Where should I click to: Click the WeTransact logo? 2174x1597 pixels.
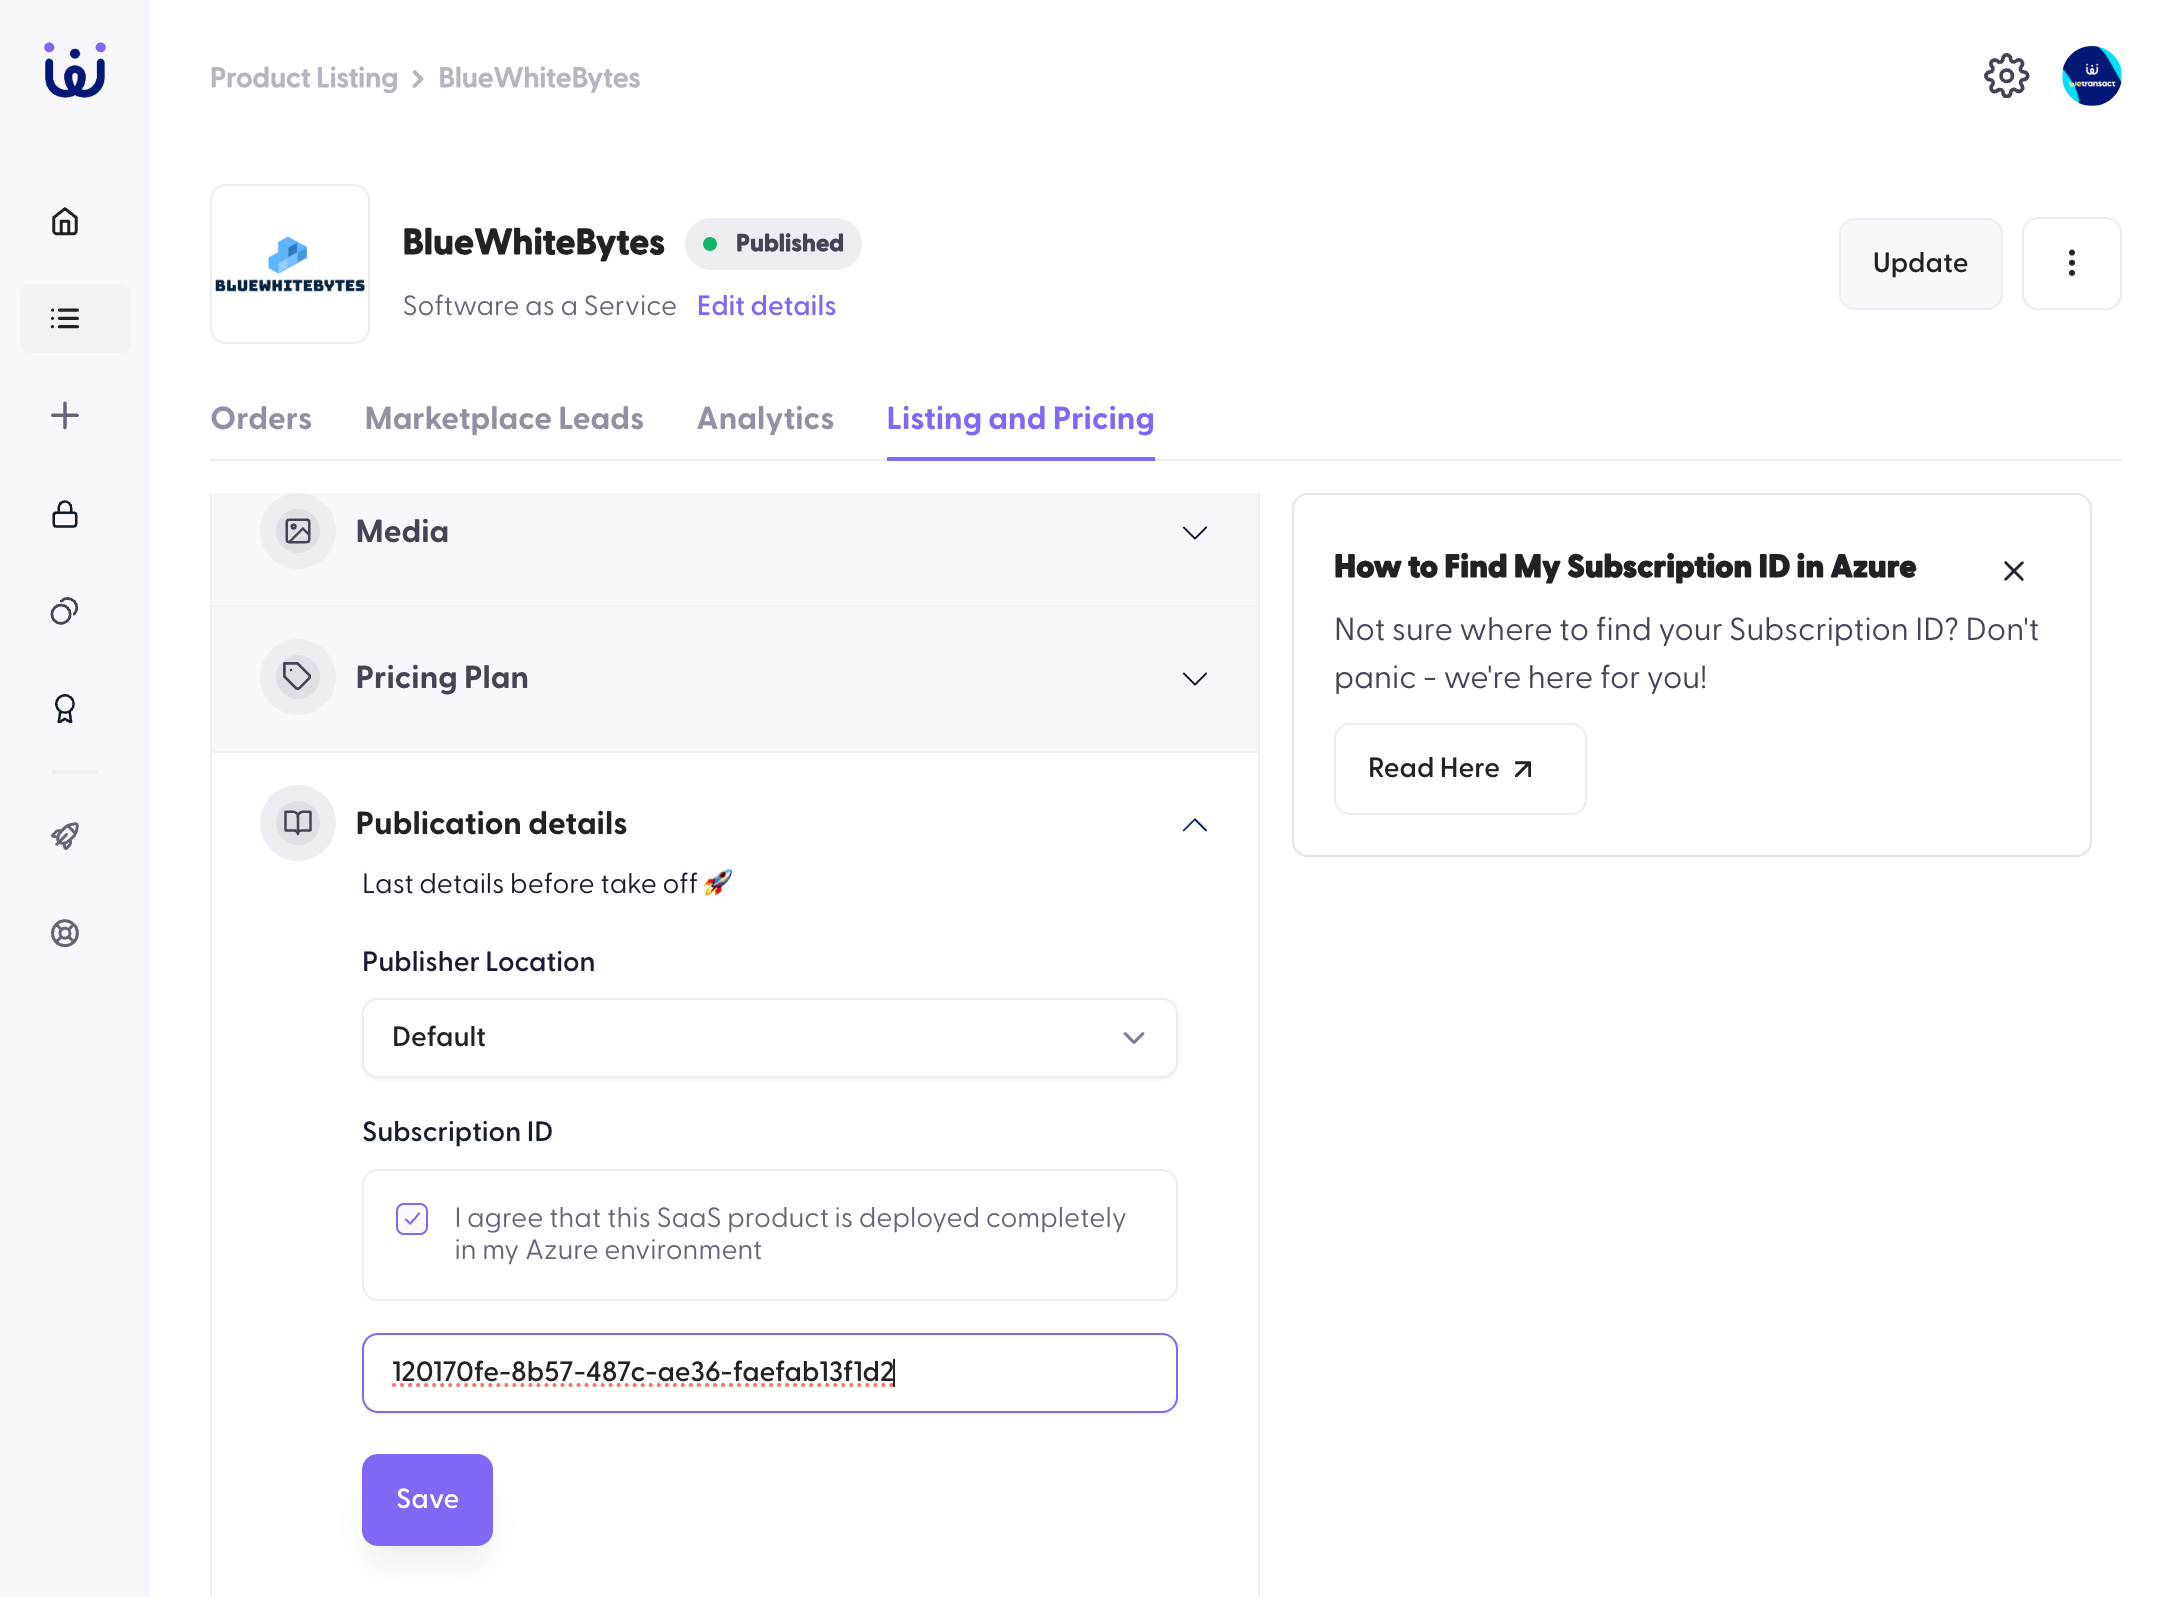pos(75,70)
